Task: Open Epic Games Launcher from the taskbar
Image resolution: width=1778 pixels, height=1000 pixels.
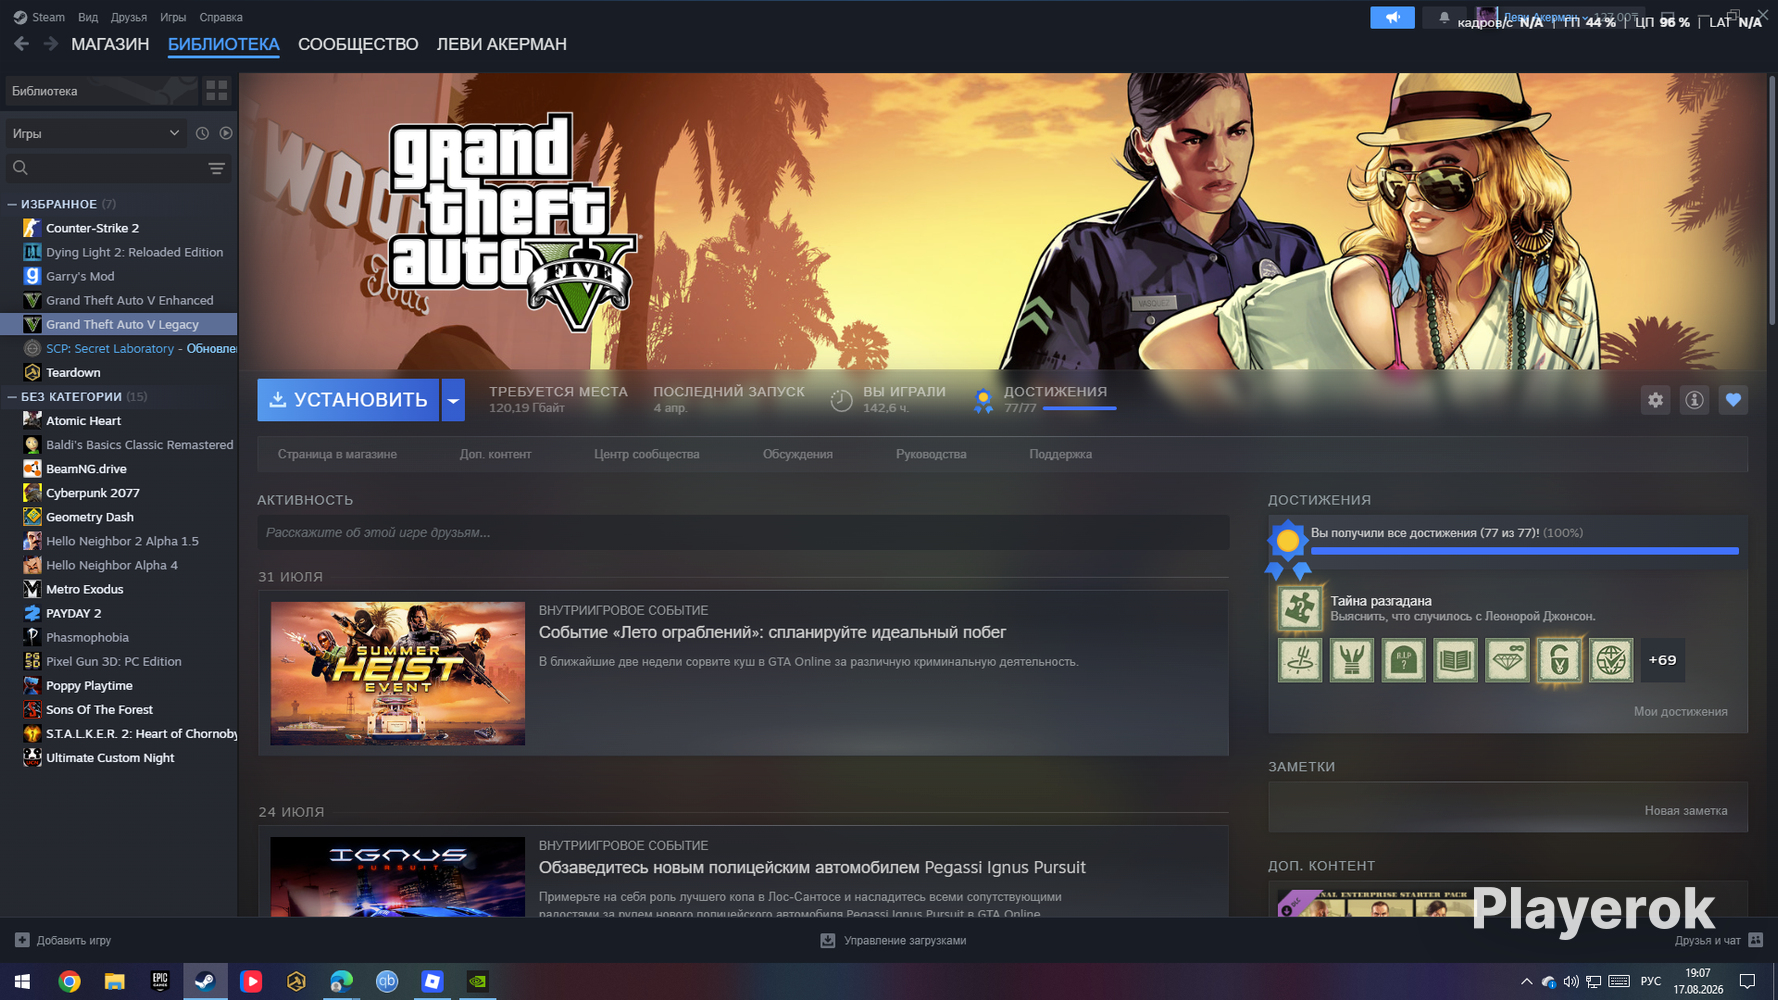Action: click(x=160, y=982)
